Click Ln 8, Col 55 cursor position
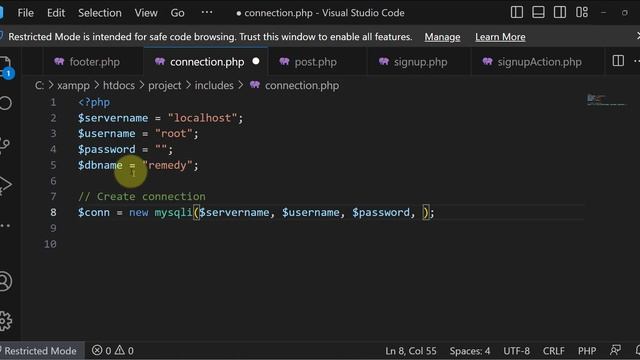 pos(411,351)
